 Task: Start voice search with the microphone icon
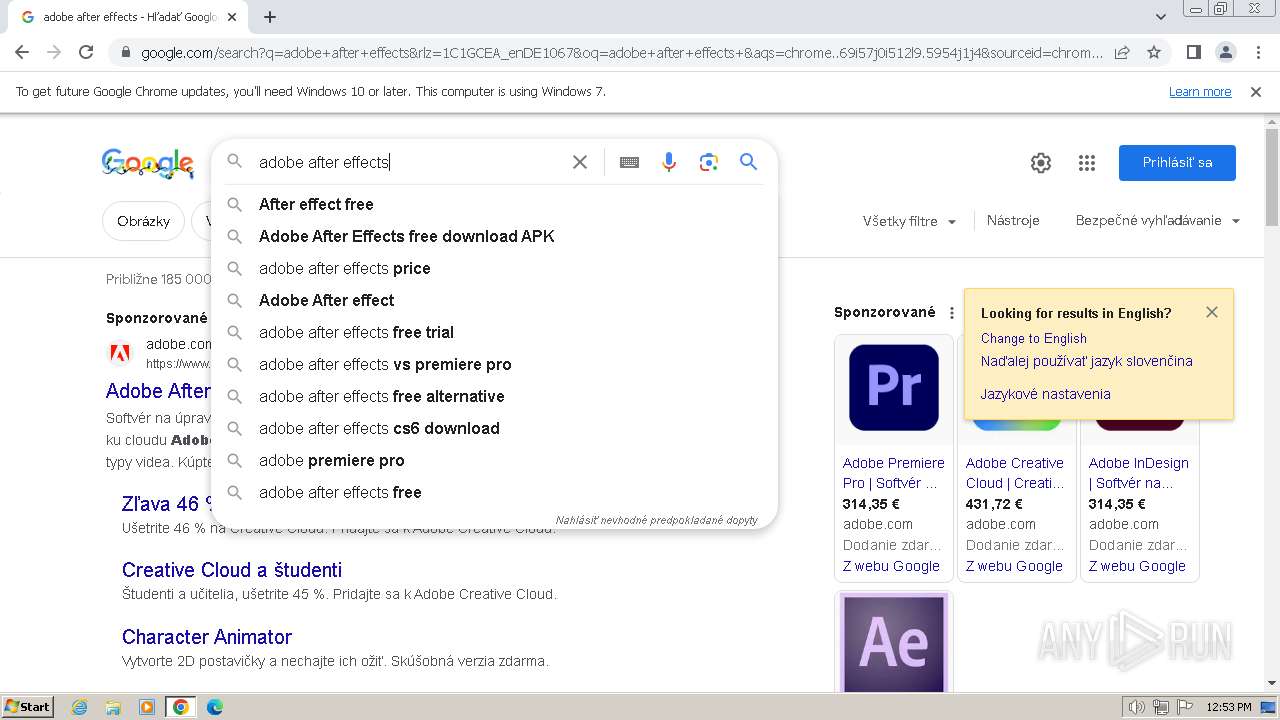(x=669, y=162)
